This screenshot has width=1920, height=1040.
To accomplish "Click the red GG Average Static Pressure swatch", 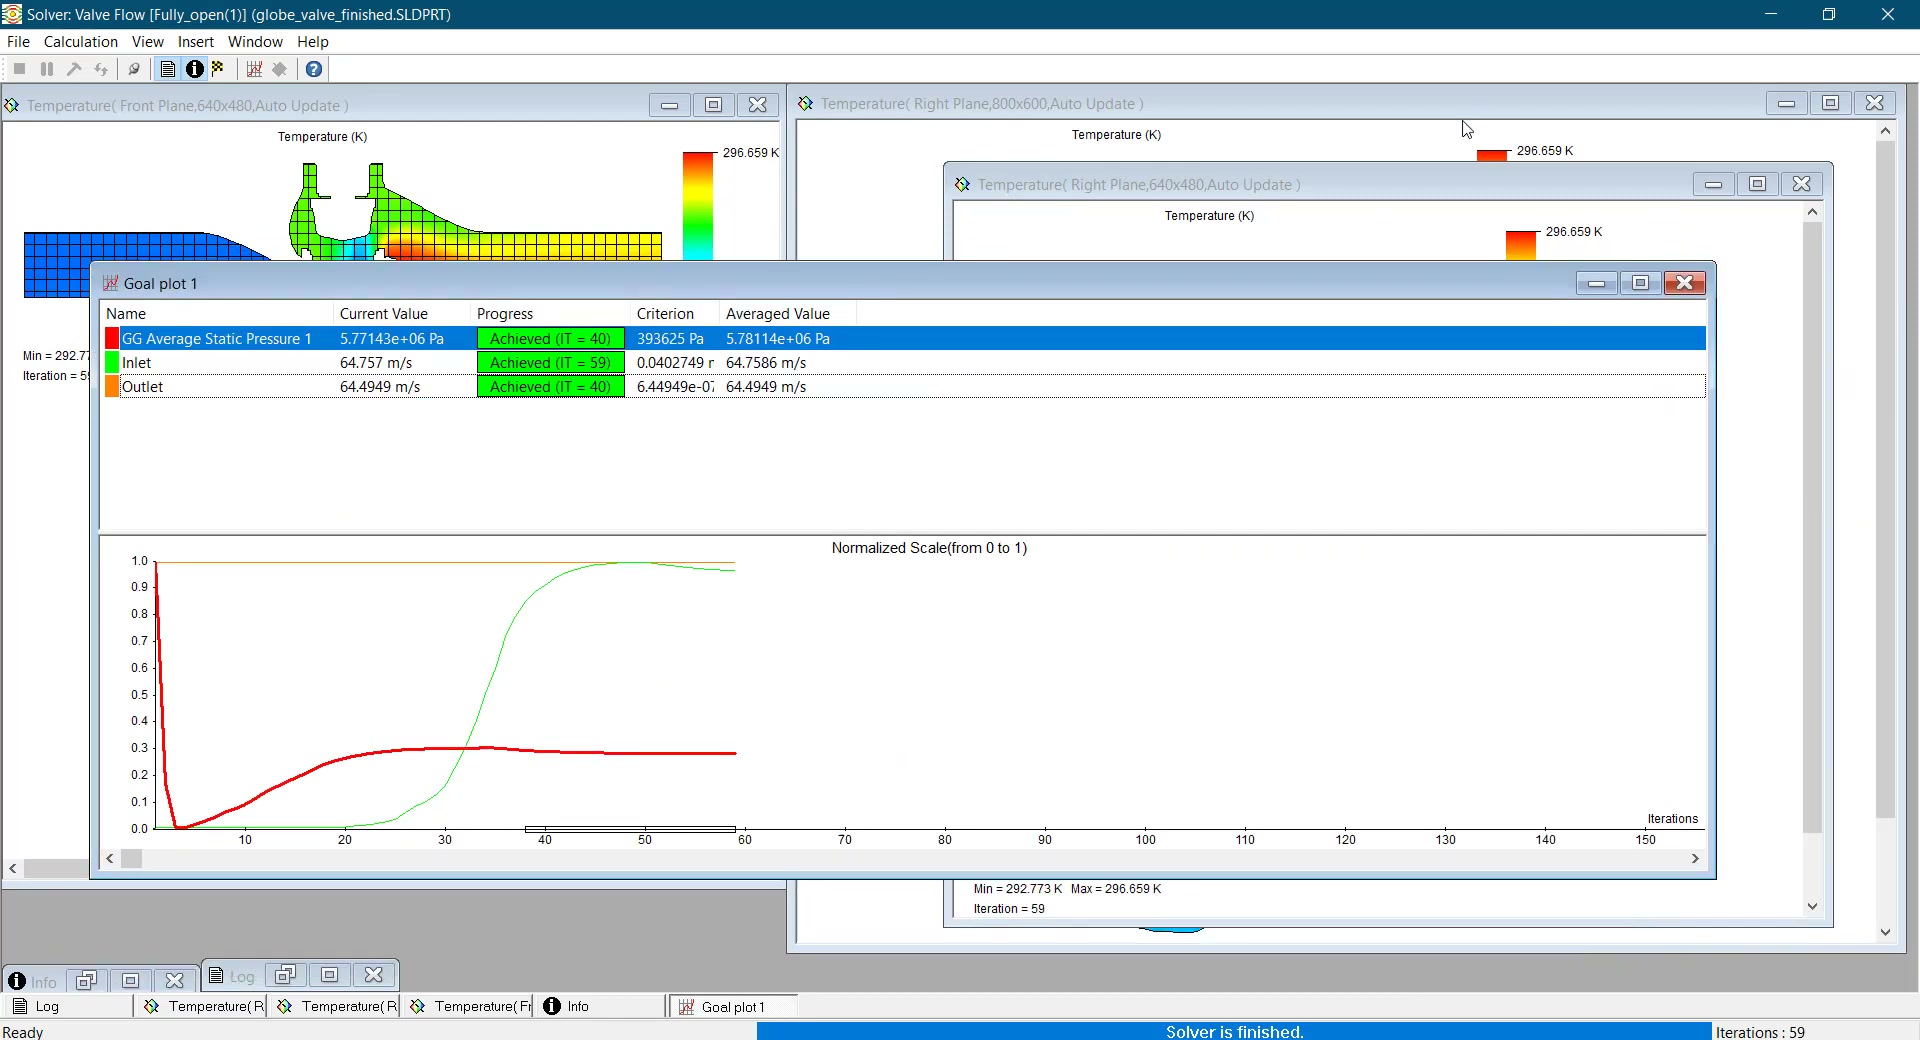I will 112,338.
